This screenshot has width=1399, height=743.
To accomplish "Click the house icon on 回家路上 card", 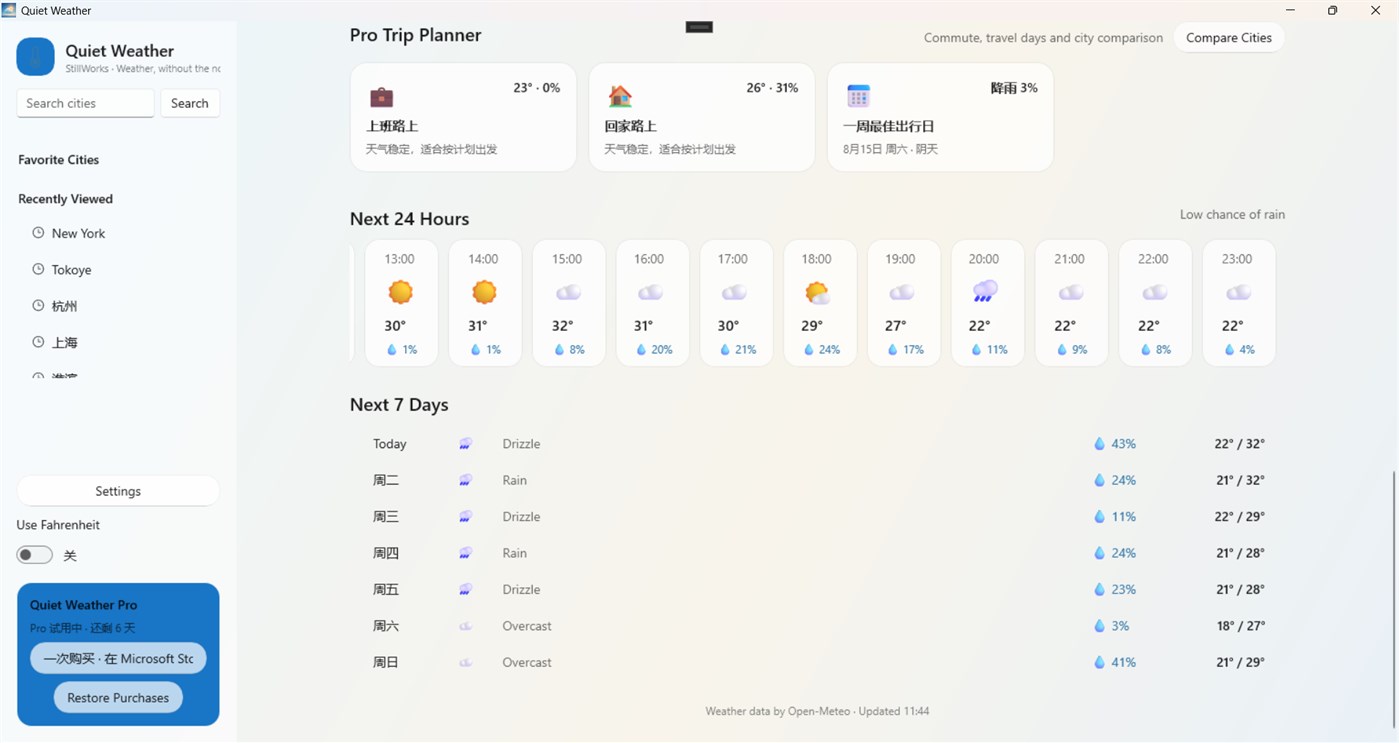I will pyautogui.click(x=620, y=96).
